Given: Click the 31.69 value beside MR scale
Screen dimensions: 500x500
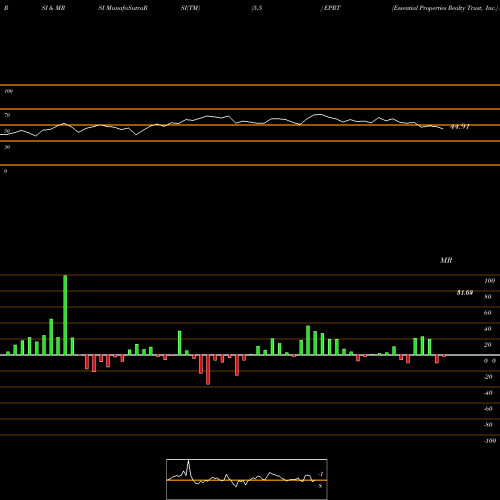Looking at the screenshot, I should pos(465,293).
